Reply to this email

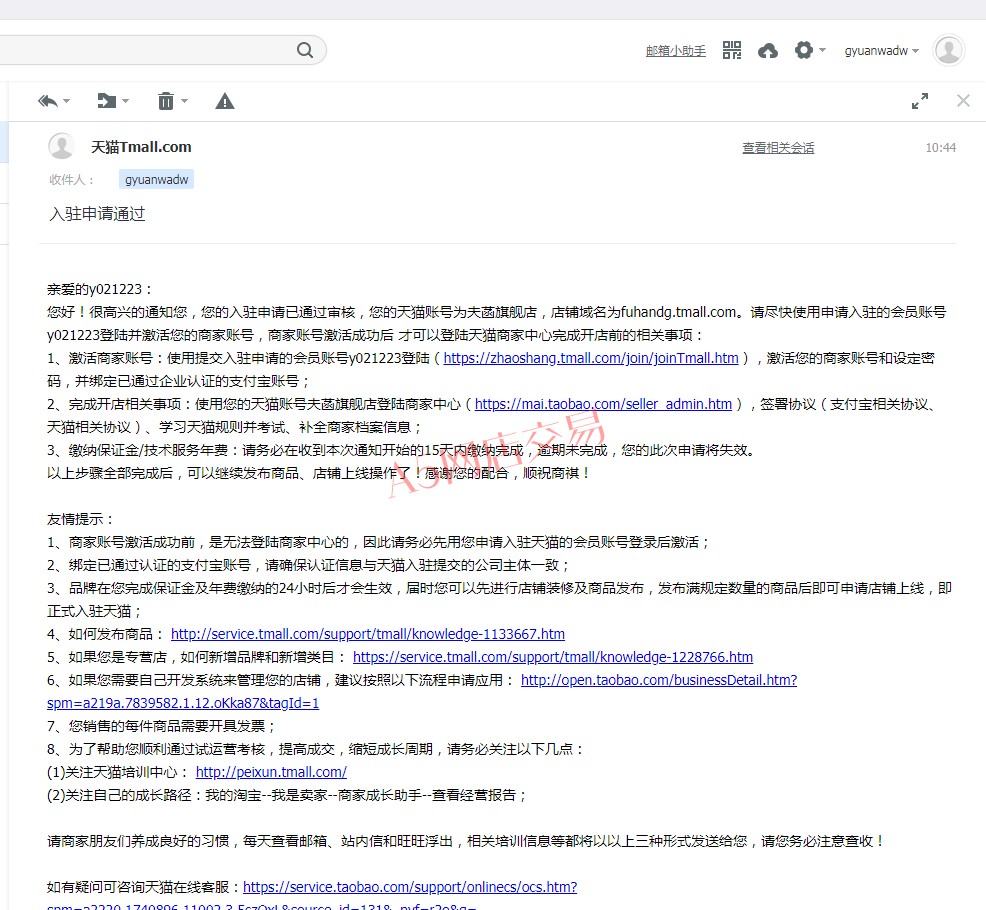point(48,101)
